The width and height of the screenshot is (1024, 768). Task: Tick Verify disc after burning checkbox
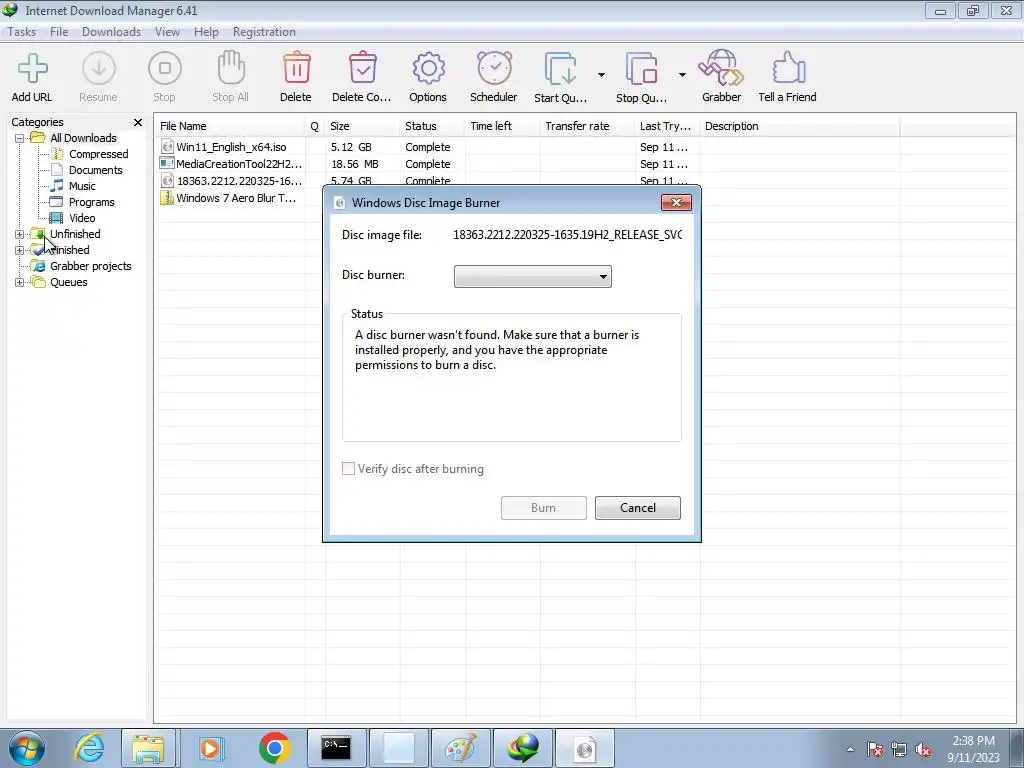pos(349,469)
